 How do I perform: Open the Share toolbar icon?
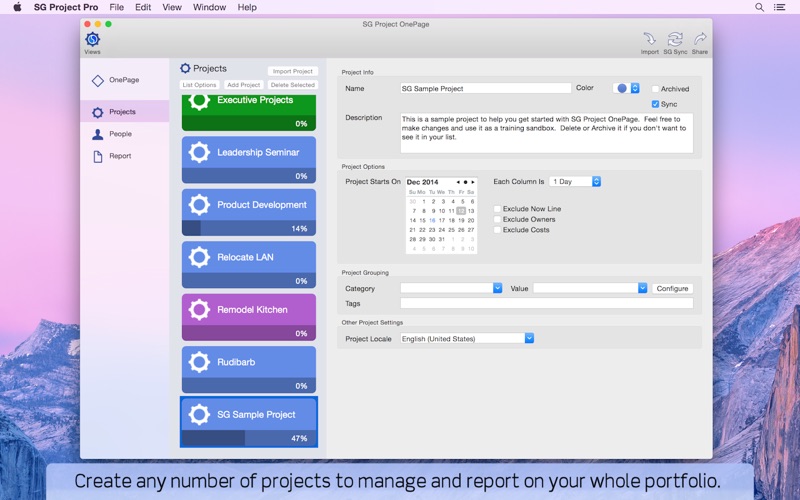pyautogui.click(x=700, y=39)
